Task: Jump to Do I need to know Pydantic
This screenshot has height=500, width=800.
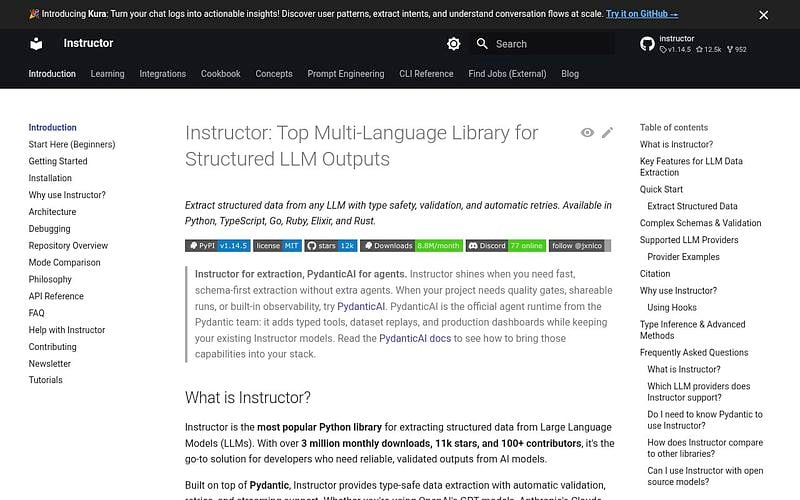Action: click(x=705, y=420)
